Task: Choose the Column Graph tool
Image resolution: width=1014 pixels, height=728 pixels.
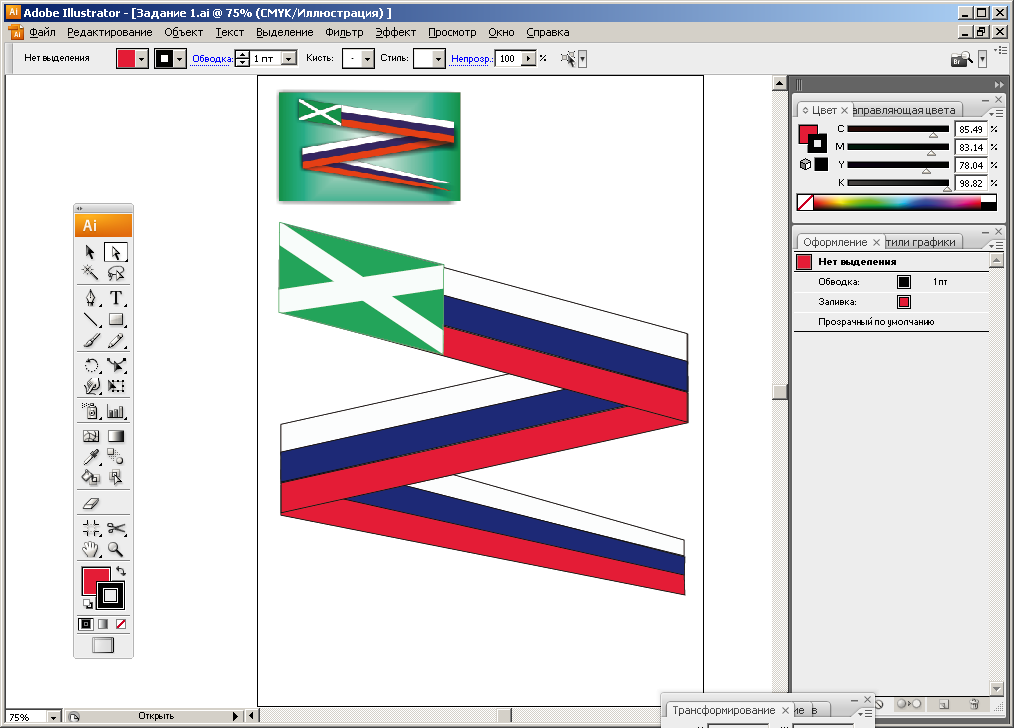Action: point(116,411)
